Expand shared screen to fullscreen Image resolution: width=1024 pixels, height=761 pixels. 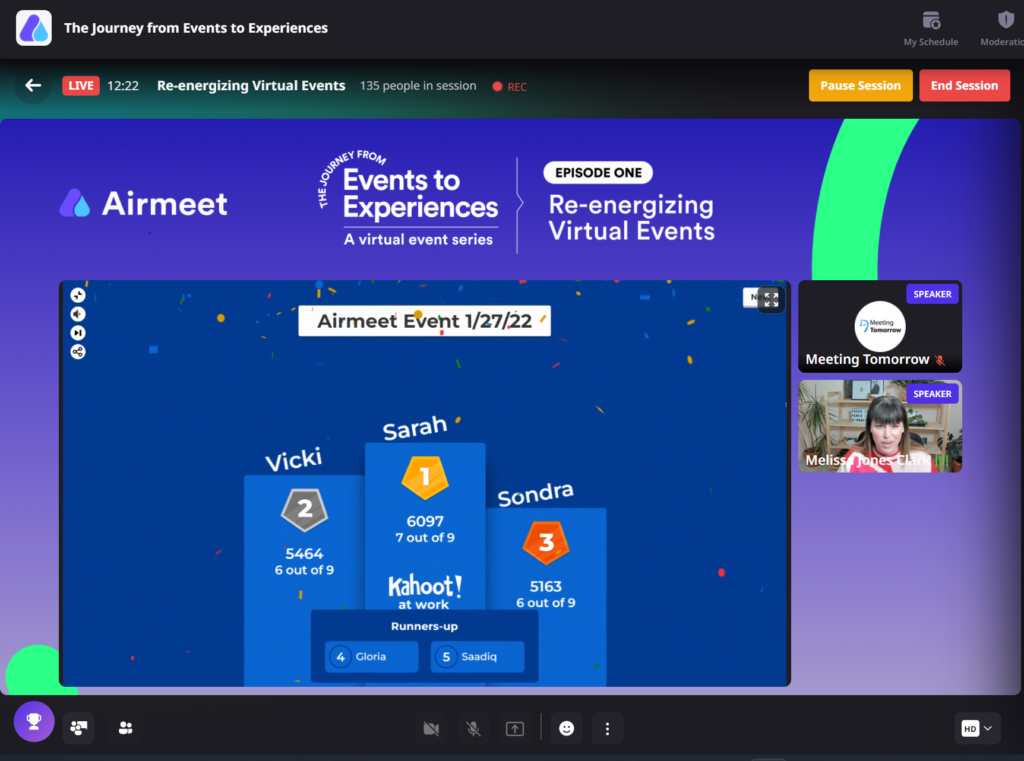[771, 299]
